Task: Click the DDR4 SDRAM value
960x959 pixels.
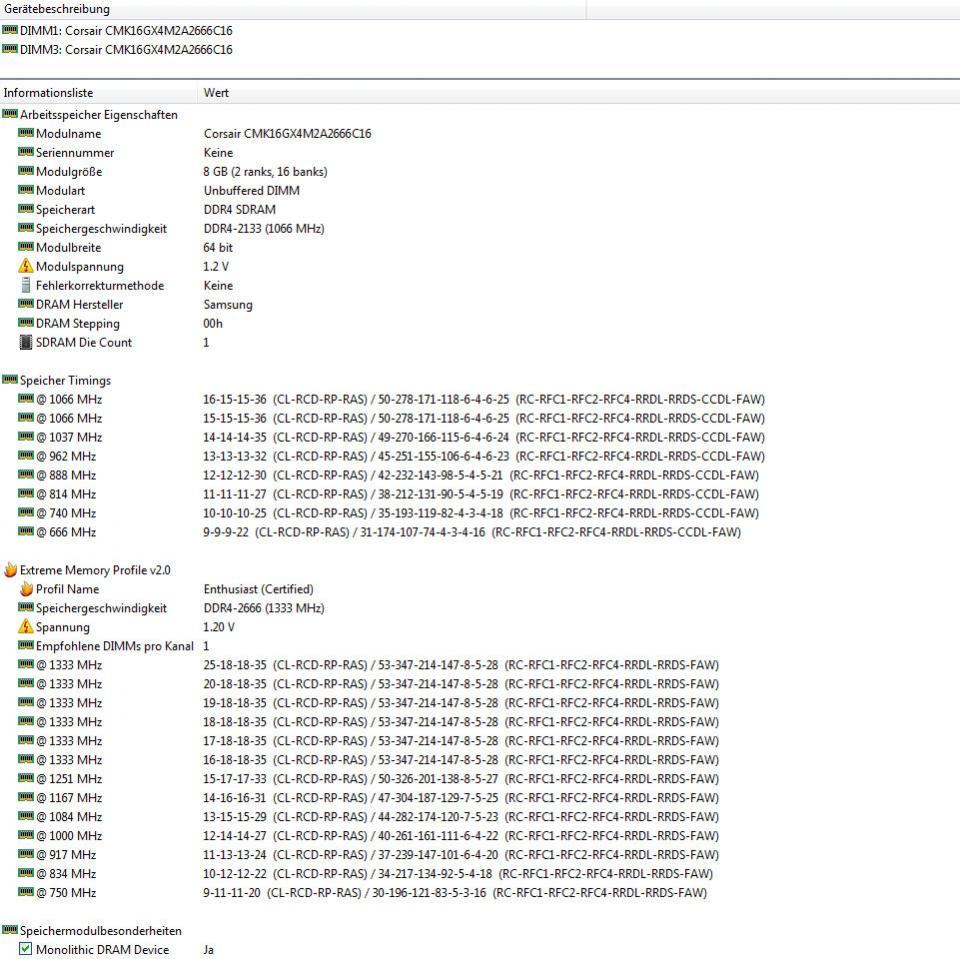Action: pyautogui.click(x=239, y=209)
